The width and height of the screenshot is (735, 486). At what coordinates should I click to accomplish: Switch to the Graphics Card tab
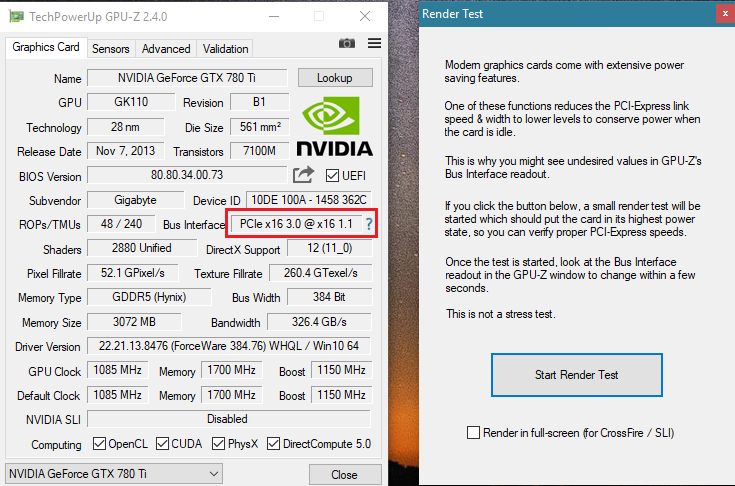[46, 47]
